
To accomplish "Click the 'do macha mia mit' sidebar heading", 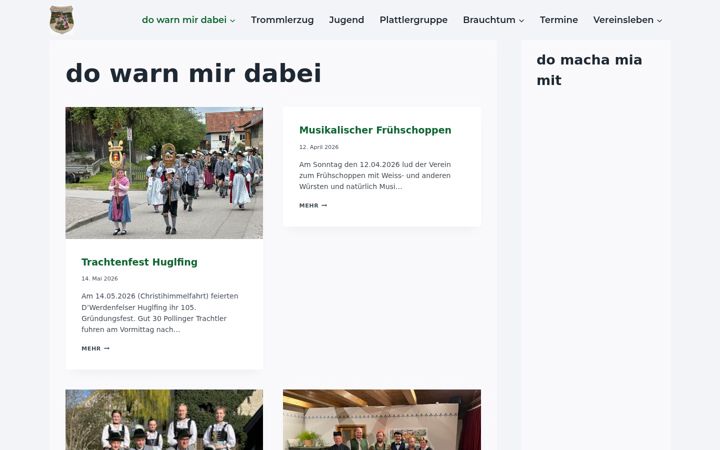I will coord(589,70).
